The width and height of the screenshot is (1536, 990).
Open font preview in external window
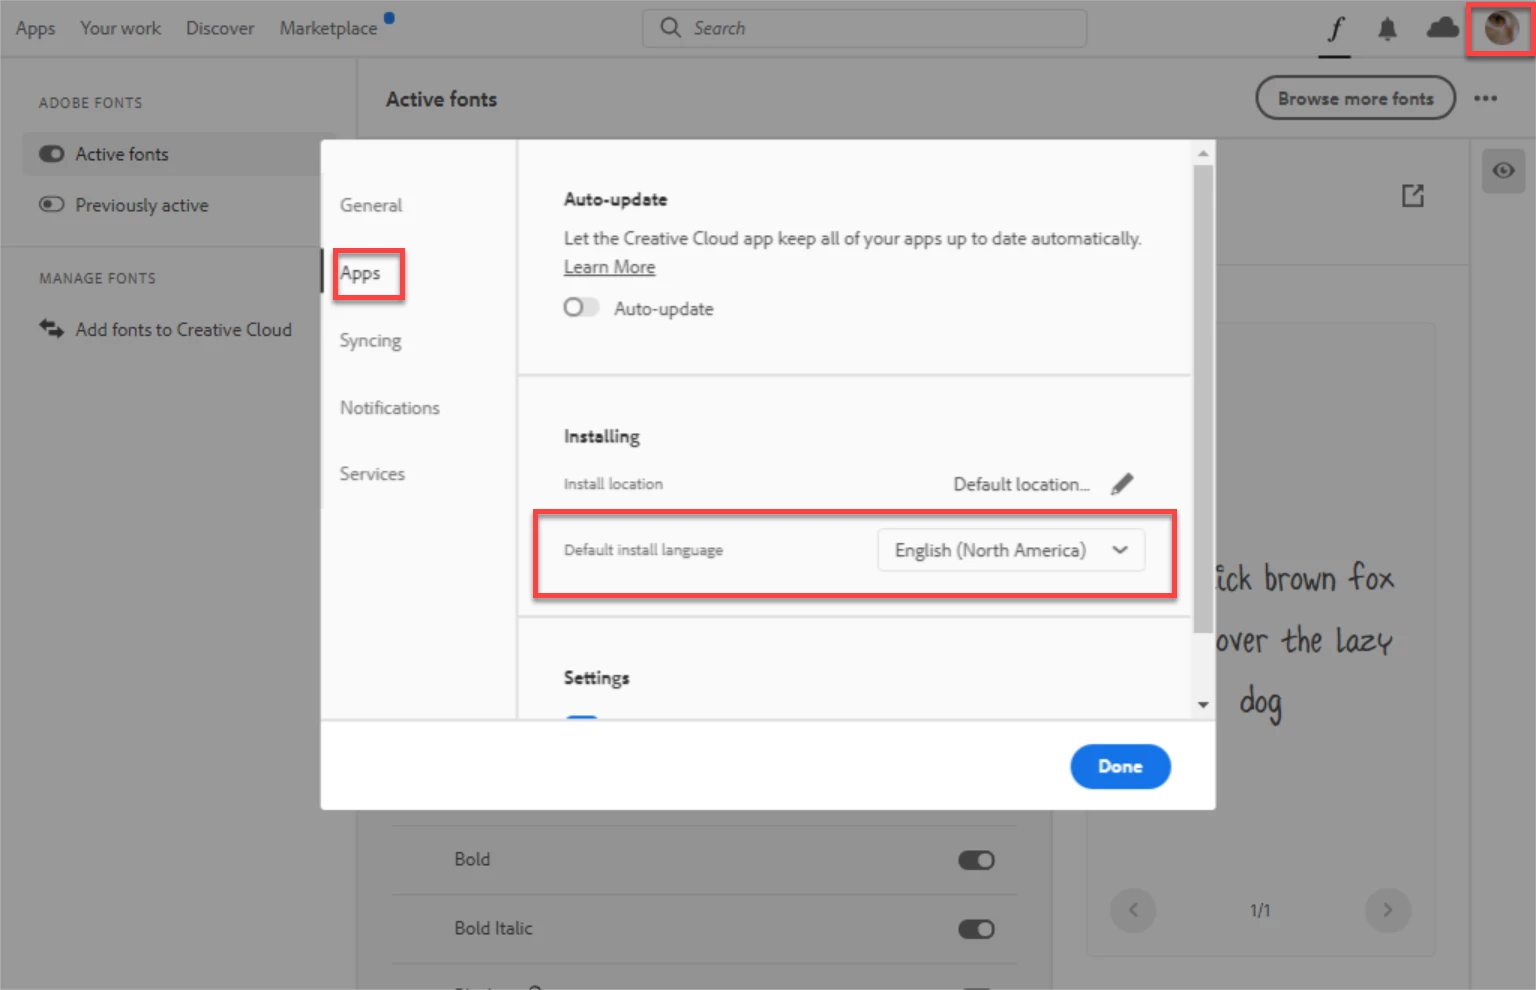point(1412,195)
